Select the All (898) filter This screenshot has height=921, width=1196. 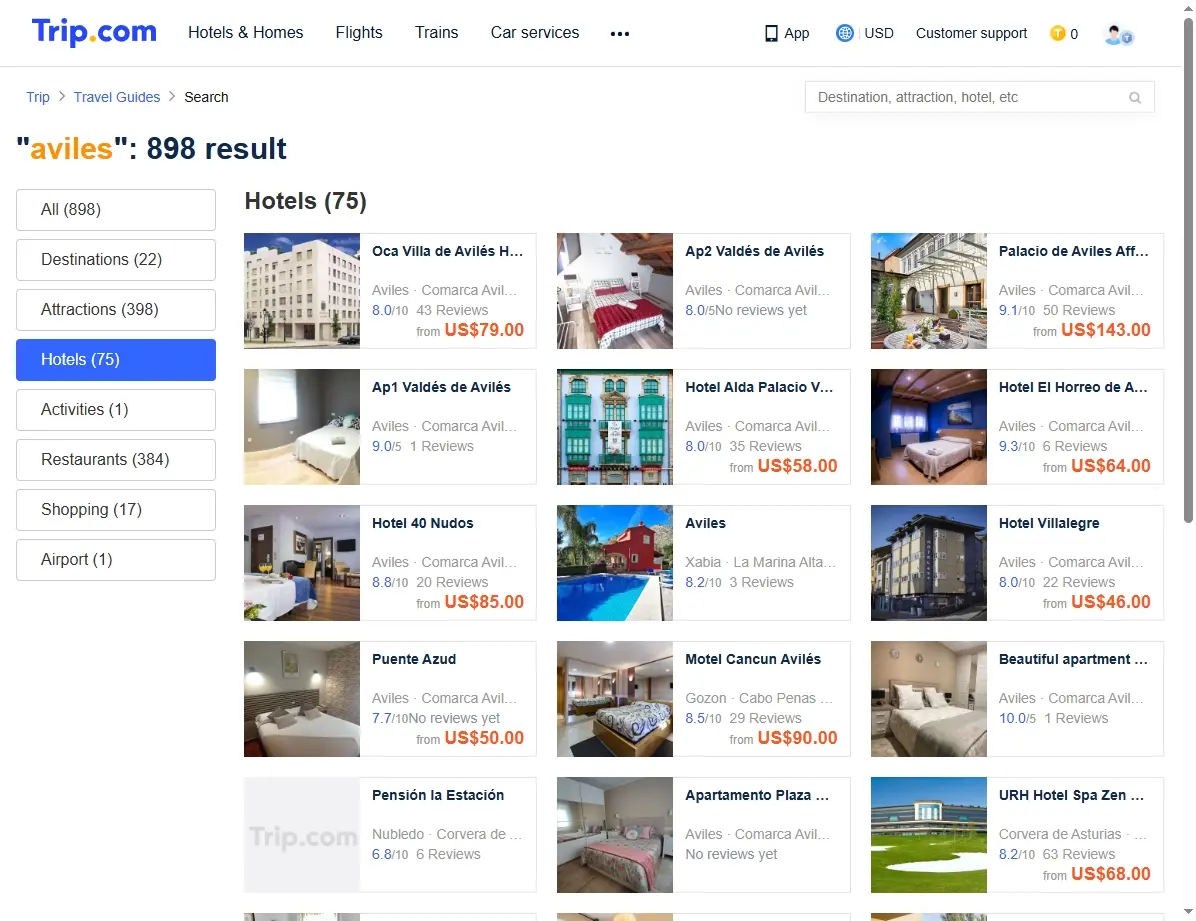[x=116, y=210]
